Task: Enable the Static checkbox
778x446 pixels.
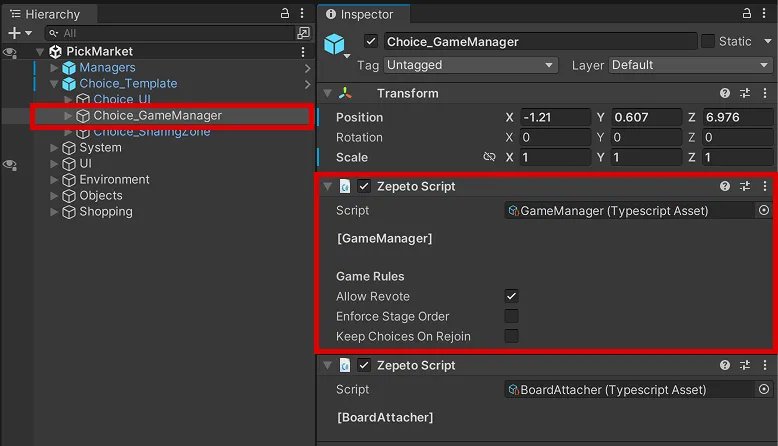Action: pos(708,41)
